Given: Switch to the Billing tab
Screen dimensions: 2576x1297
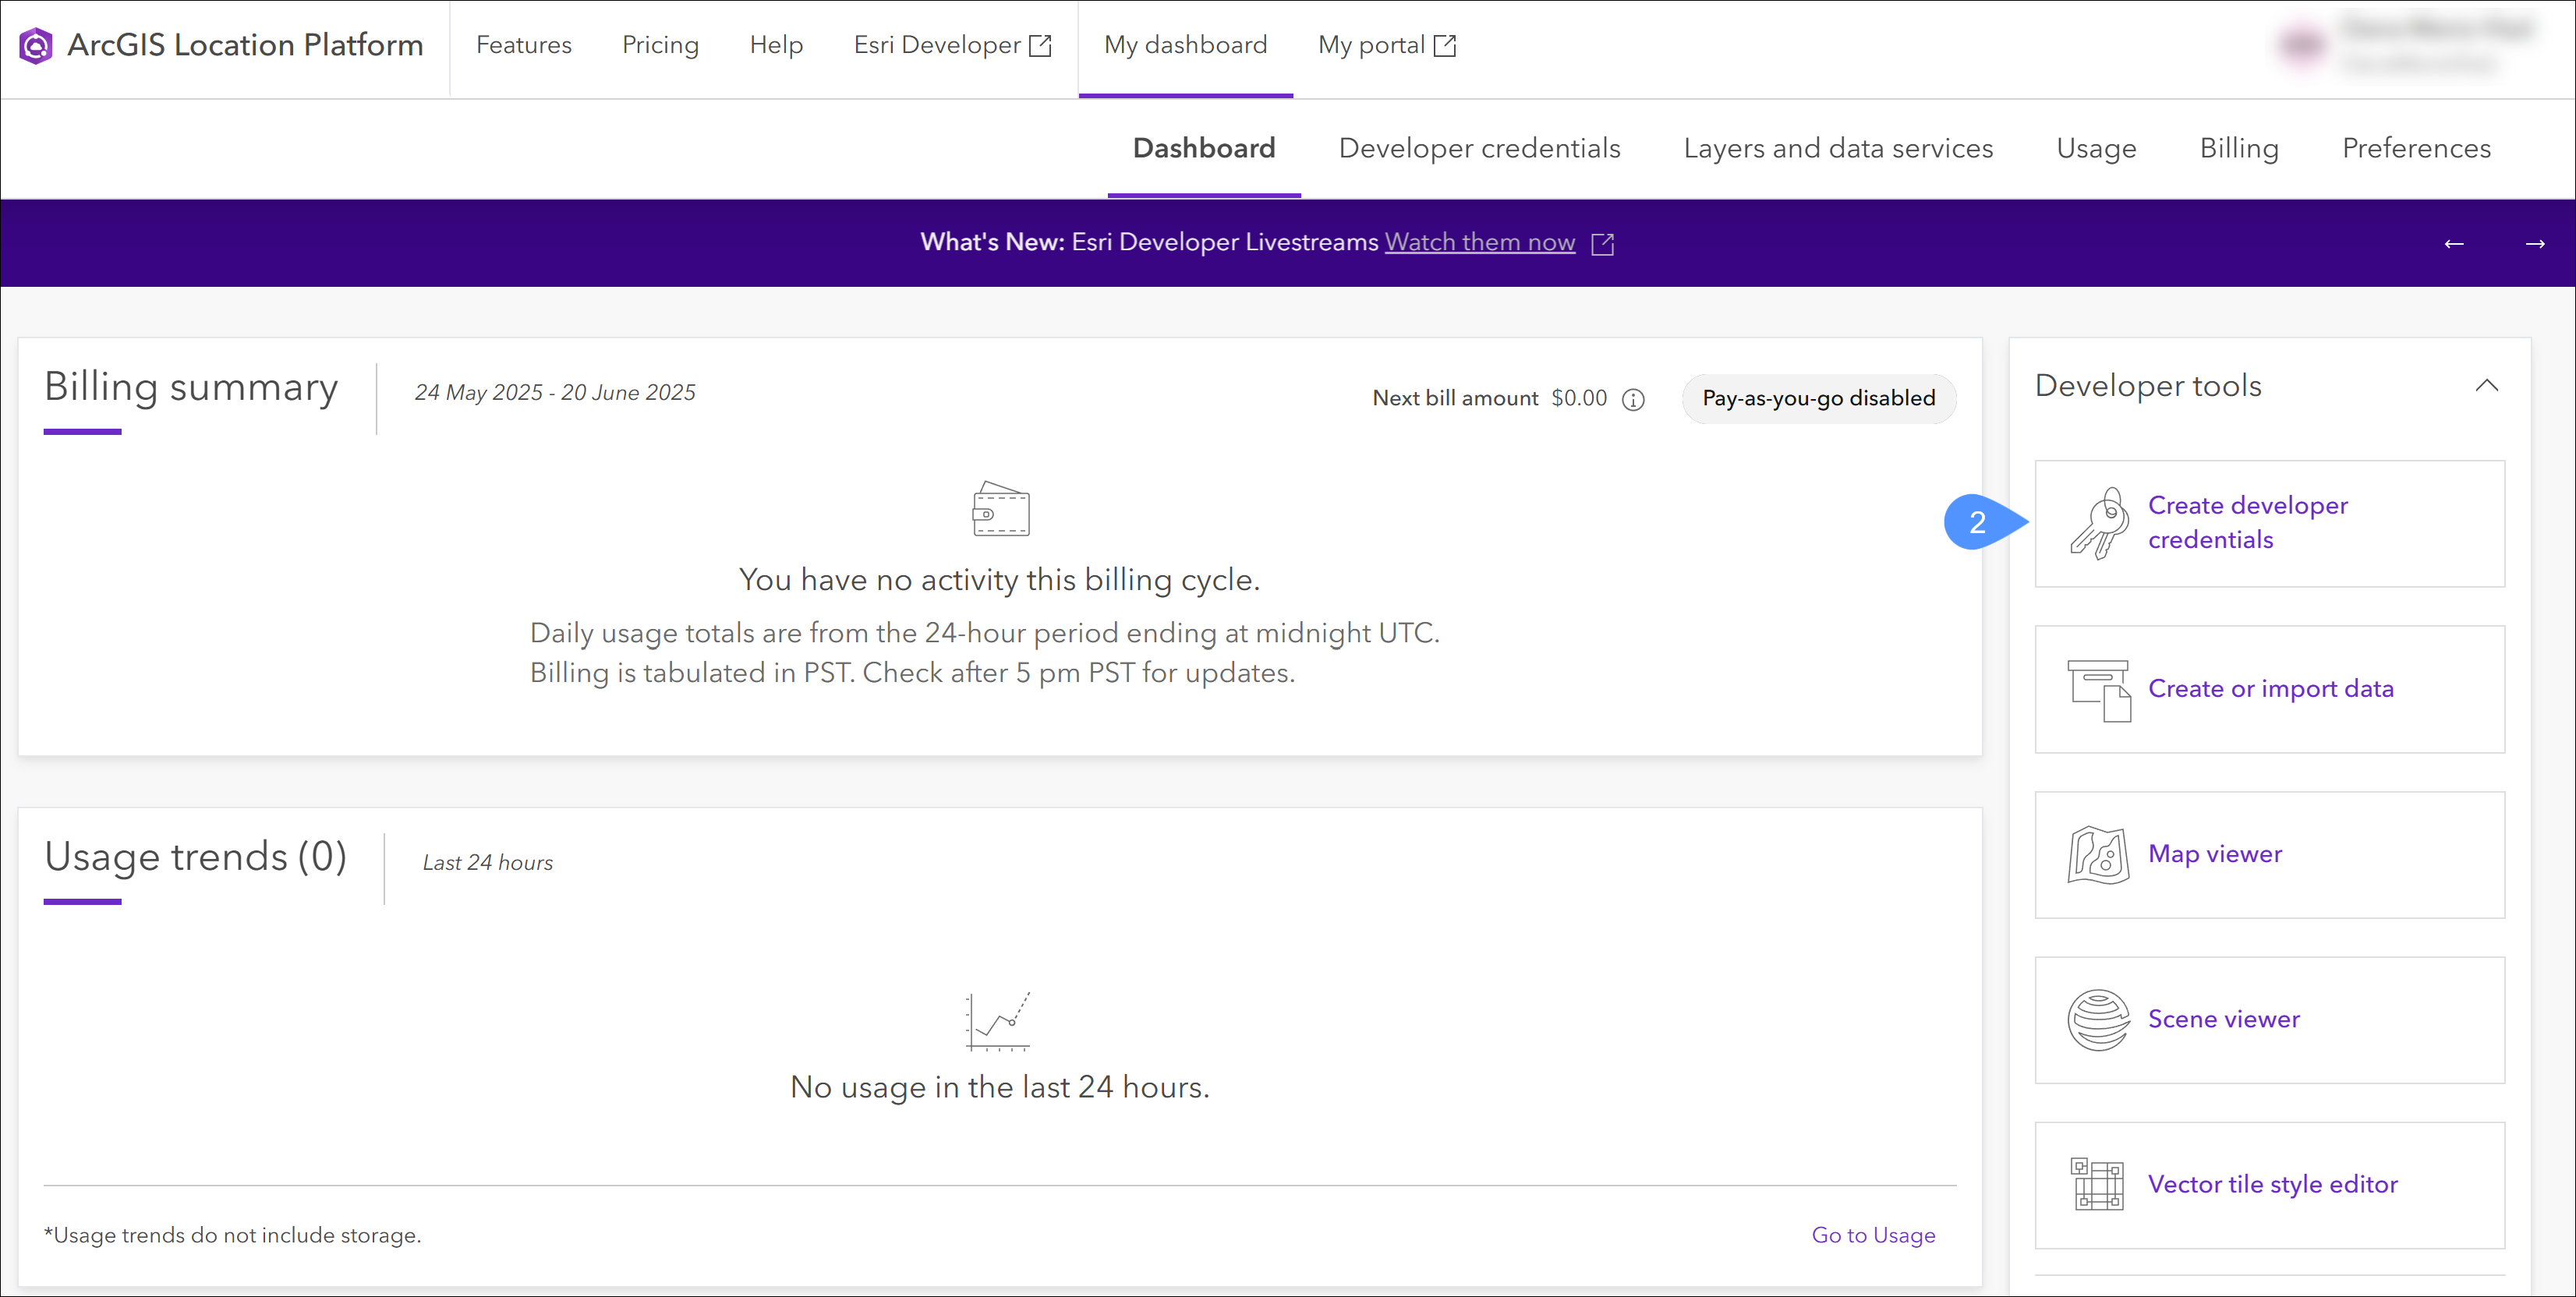Looking at the screenshot, I should click(2238, 149).
